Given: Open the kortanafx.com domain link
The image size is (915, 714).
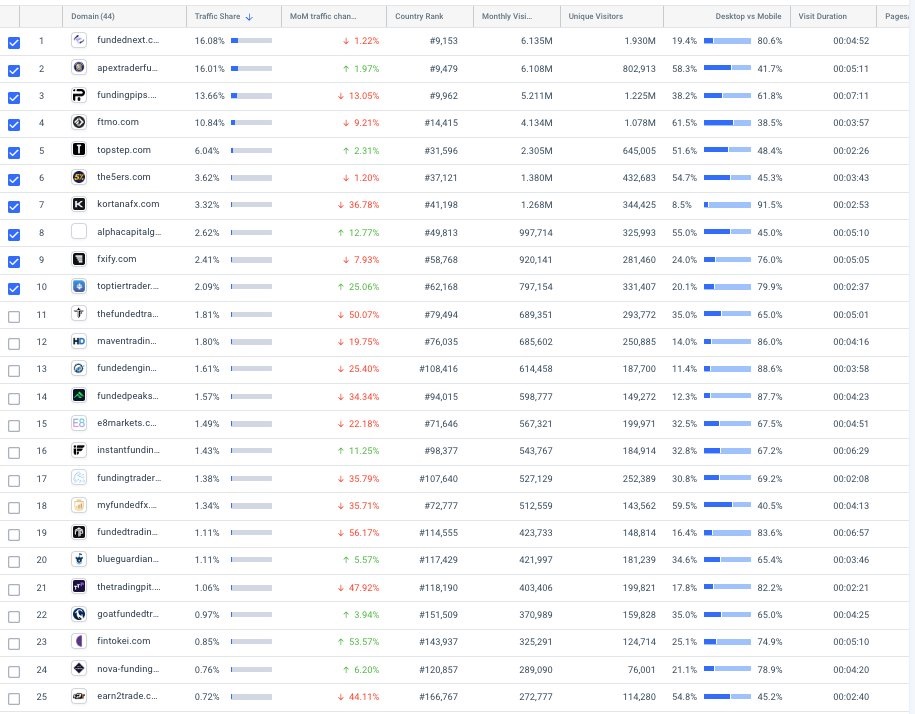Looking at the screenshot, I should pos(128,204).
